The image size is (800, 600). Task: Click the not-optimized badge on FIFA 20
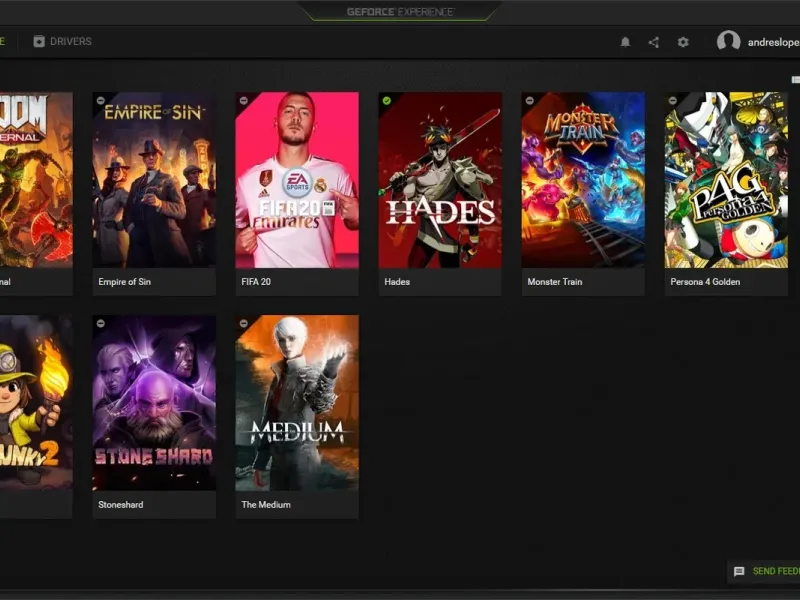click(x=243, y=101)
